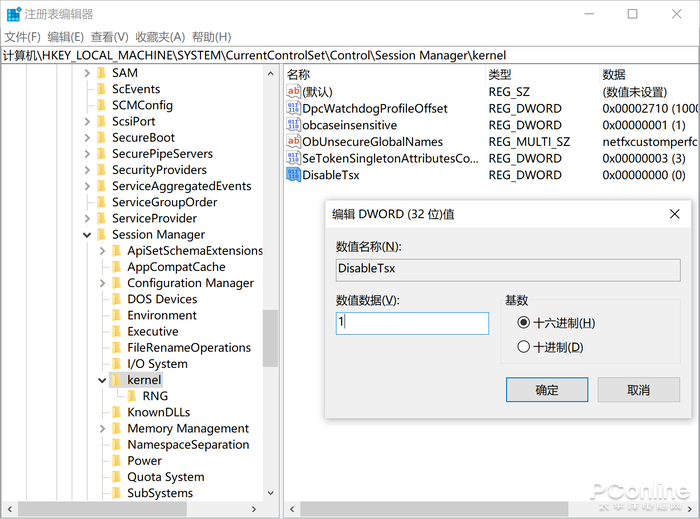Viewport: 700px width, 519px height.
Task: Click the 0x00000003 (3) data value
Action: tap(644, 158)
